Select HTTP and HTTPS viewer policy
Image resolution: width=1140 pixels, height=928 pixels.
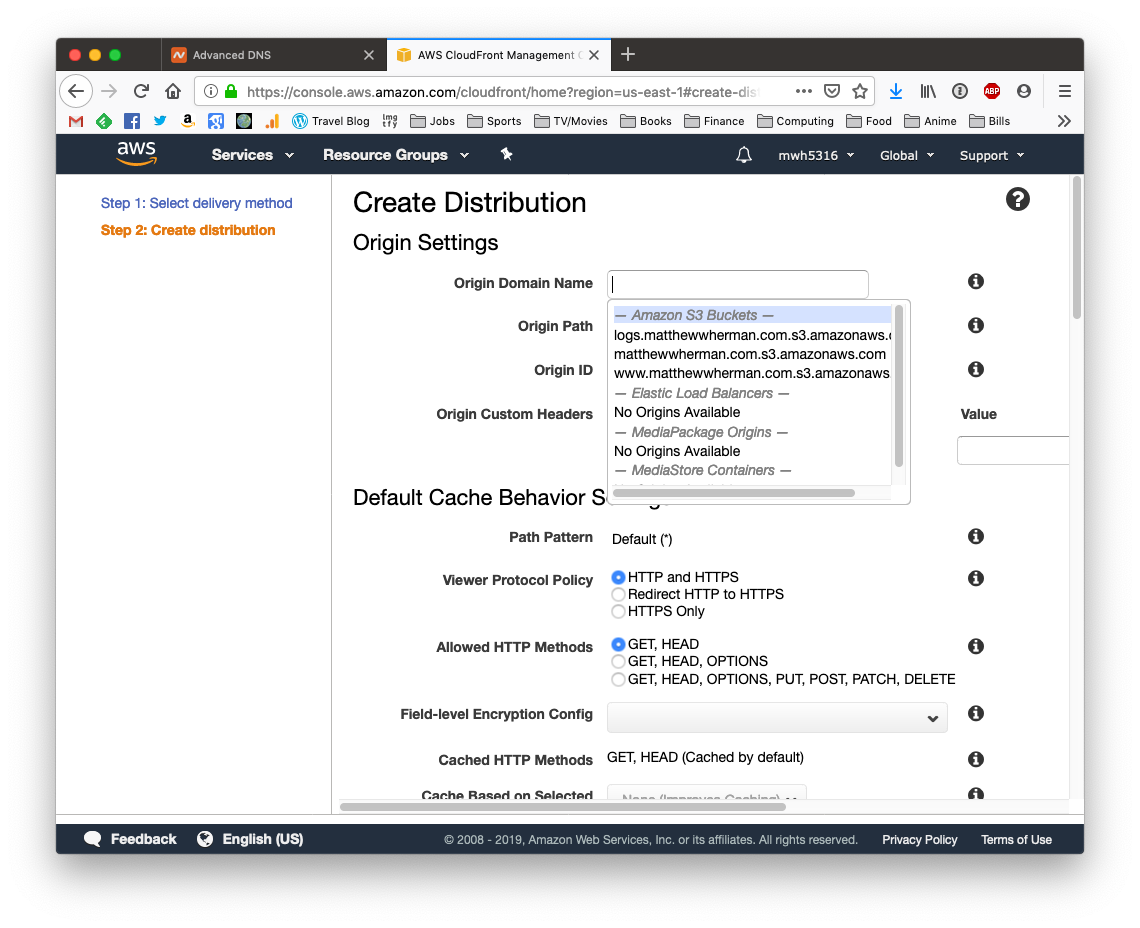[618, 577]
